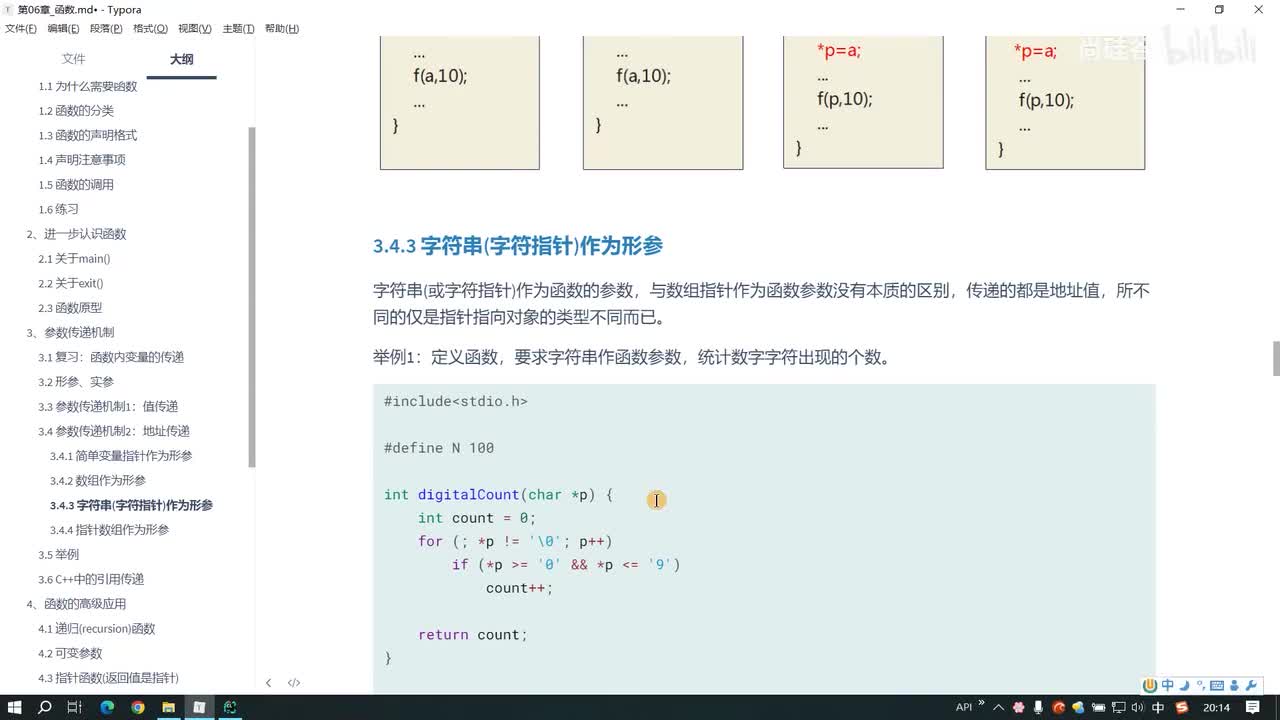
Task: Open the volume control tray icon
Action: [1137, 707]
